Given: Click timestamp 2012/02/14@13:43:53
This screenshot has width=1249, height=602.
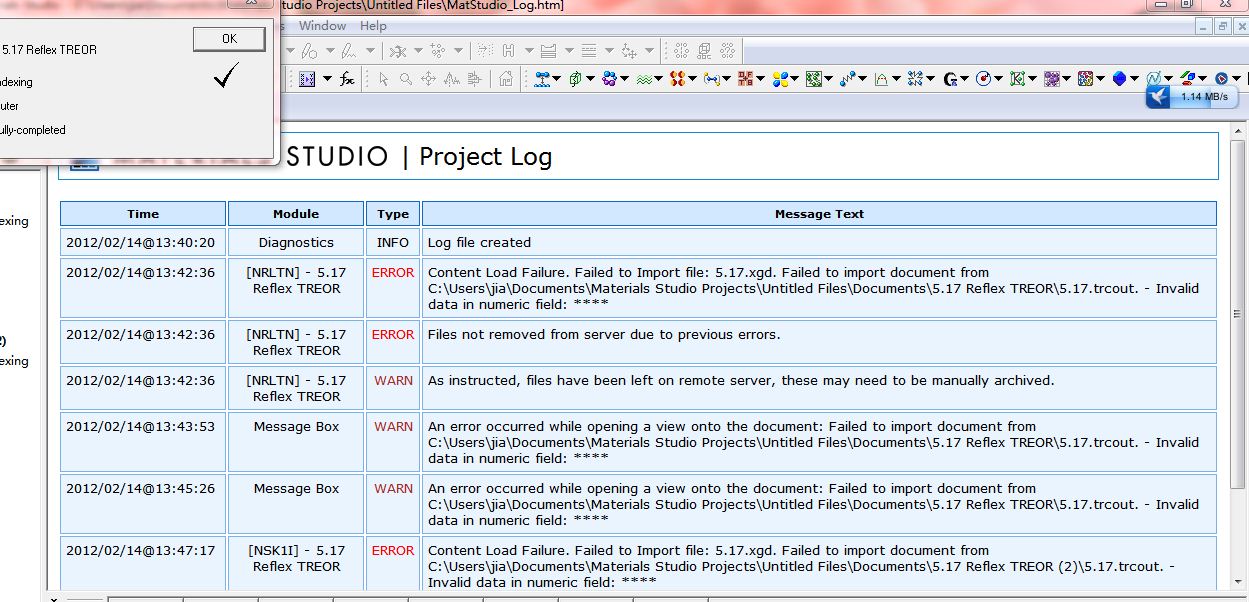Looking at the screenshot, I should click(x=140, y=426).
